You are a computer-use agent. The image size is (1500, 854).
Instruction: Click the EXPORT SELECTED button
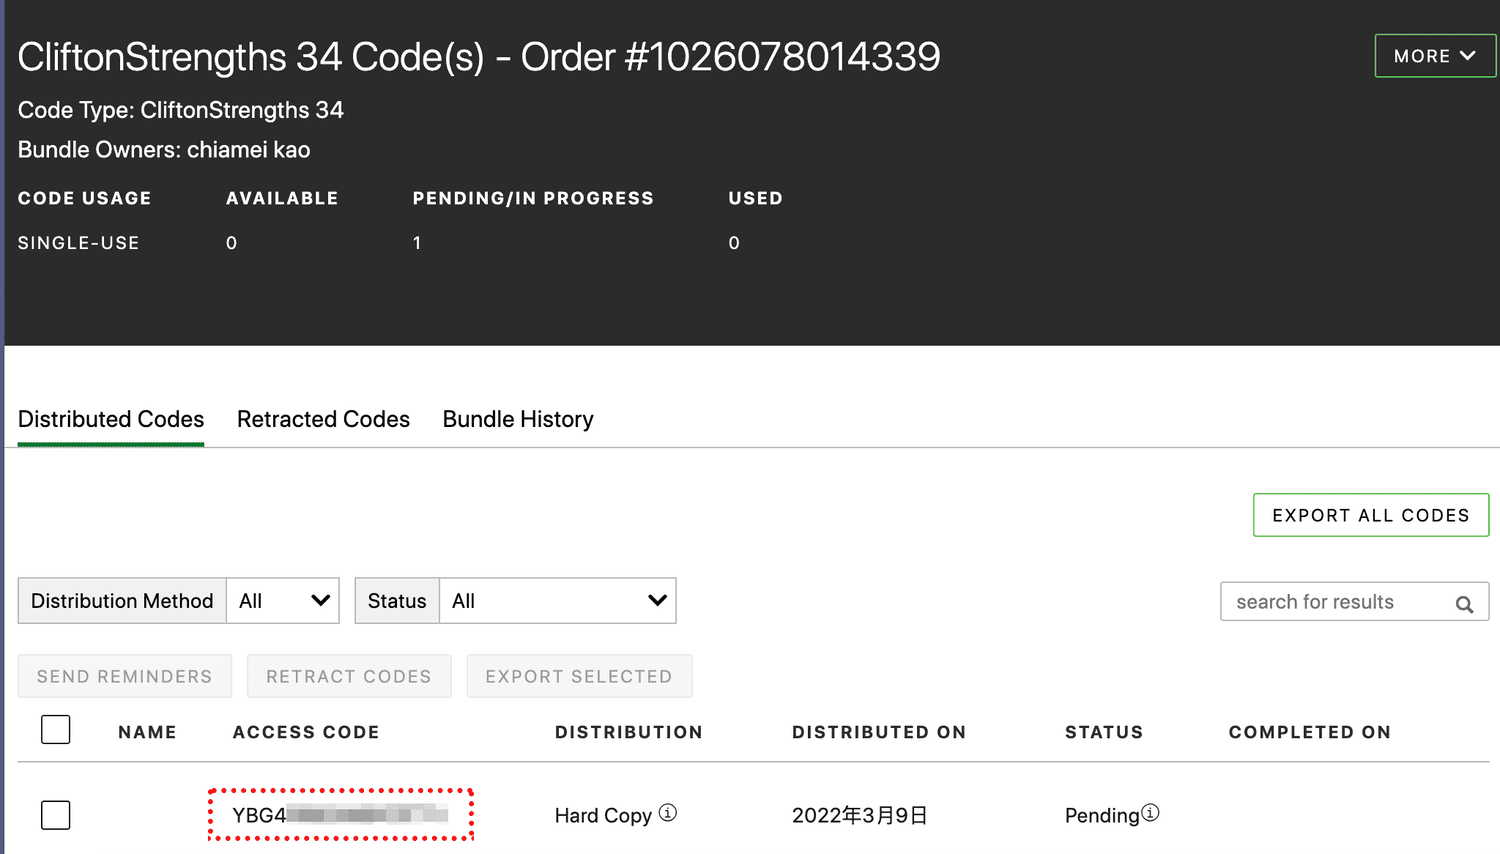[x=579, y=676]
